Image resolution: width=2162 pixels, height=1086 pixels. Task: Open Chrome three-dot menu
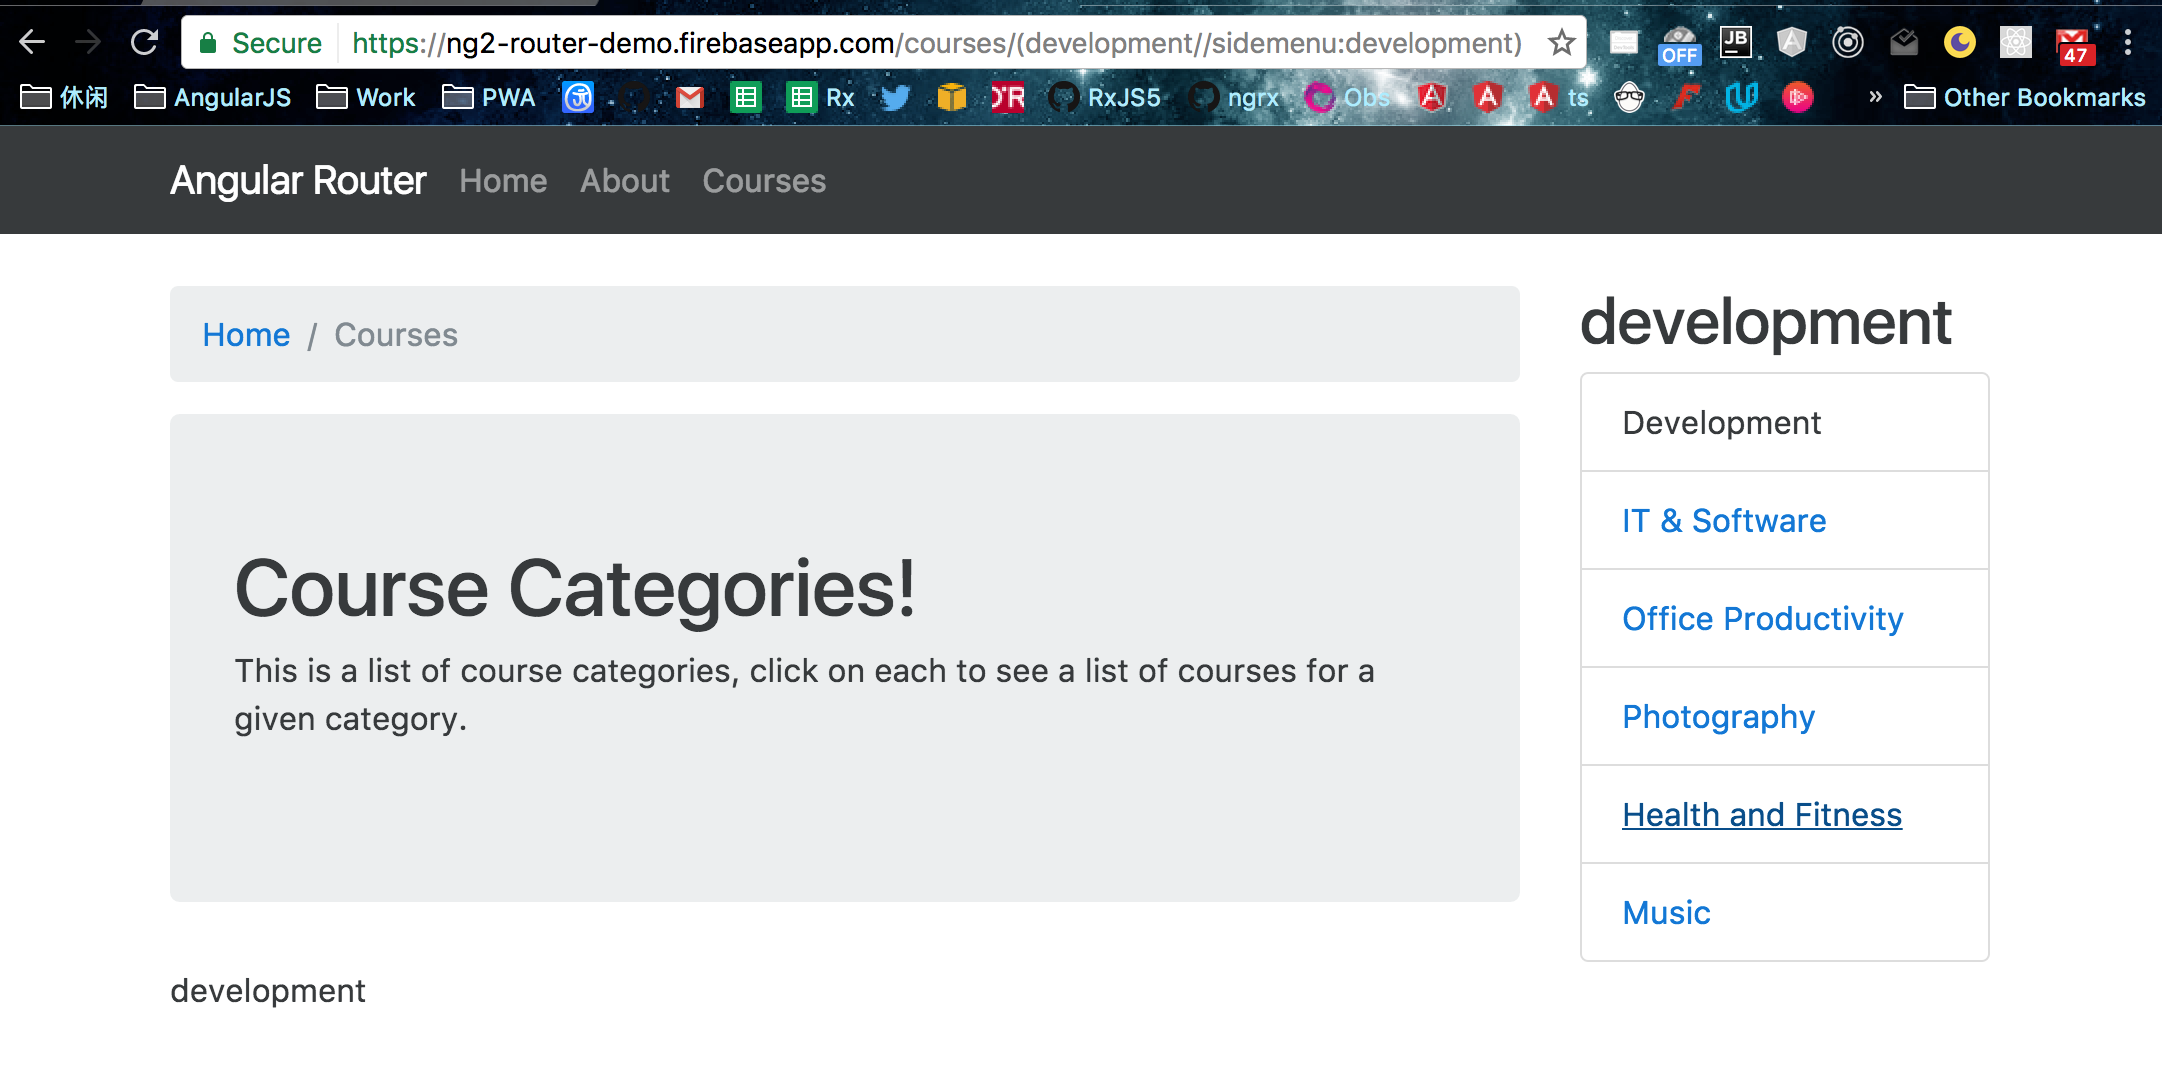pyautogui.click(x=2127, y=42)
